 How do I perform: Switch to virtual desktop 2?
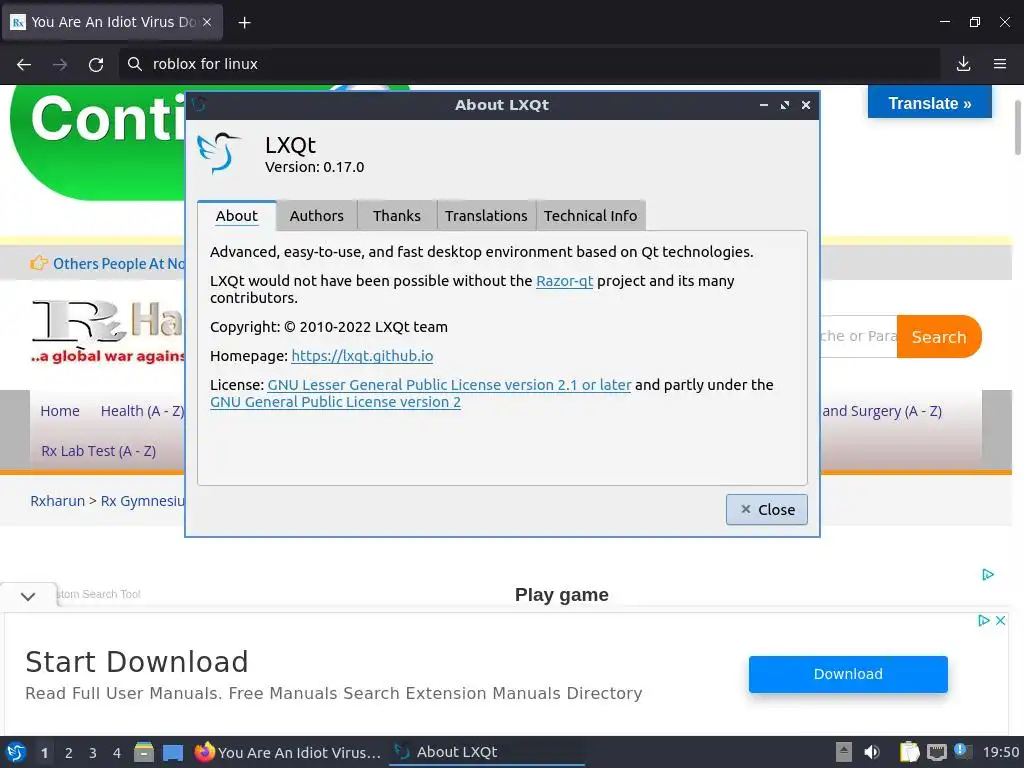tap(69, 753)
